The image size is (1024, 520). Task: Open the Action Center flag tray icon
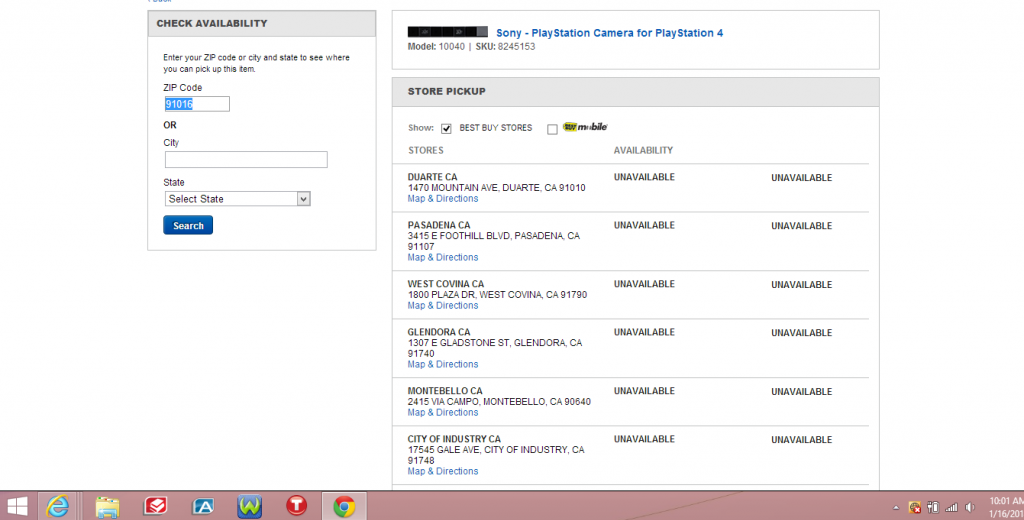click(915, 508)
